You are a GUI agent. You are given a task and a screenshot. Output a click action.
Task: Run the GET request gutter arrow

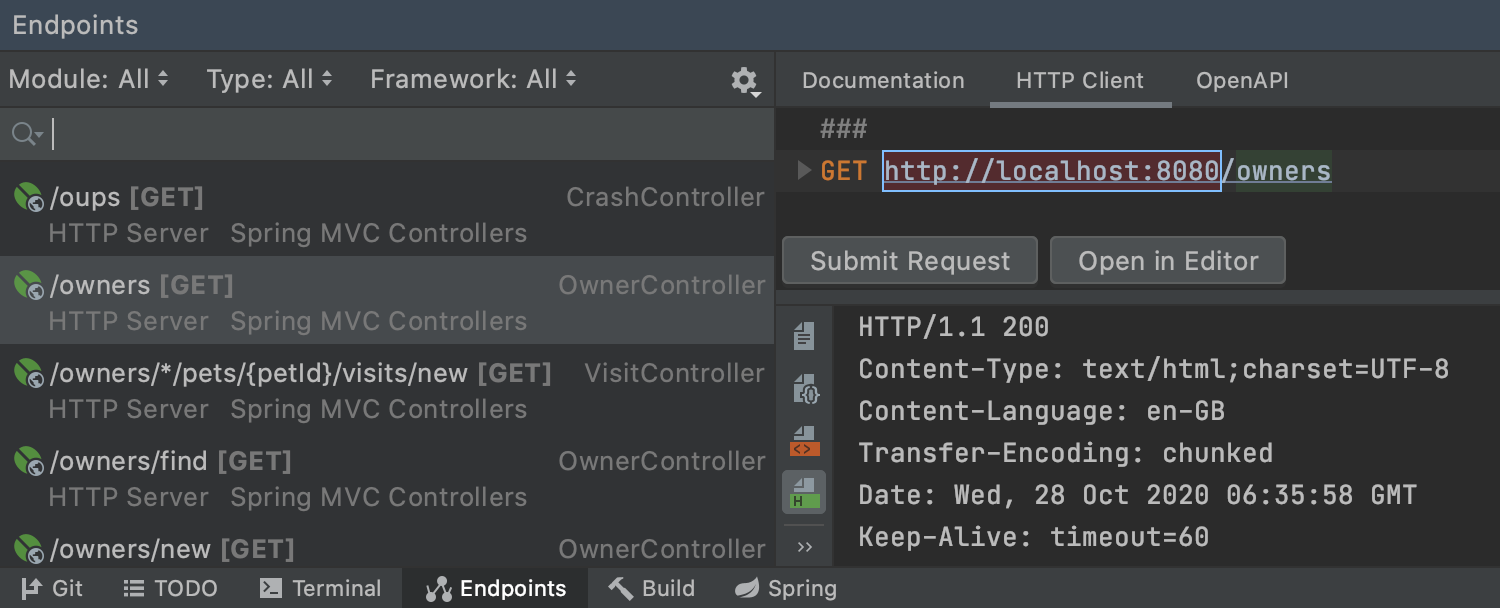(x=804, y=171)
